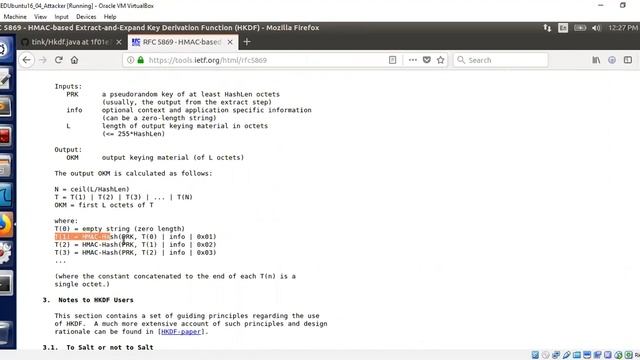Image resolution: width=640 pixels, height=360 pixels.
Task: Click the 'Inputs:' label
Action: tap(68, 86)
